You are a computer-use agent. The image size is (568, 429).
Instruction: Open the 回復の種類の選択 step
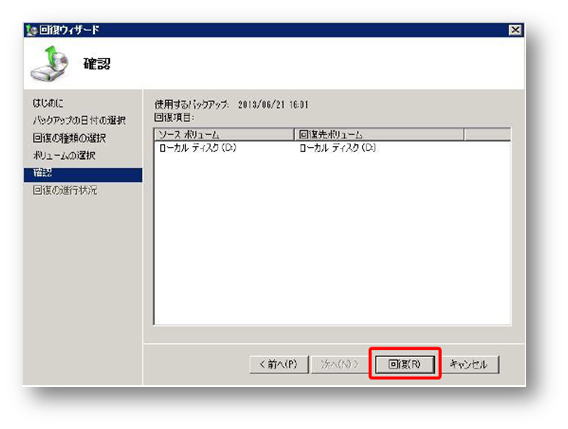[69, 138]
